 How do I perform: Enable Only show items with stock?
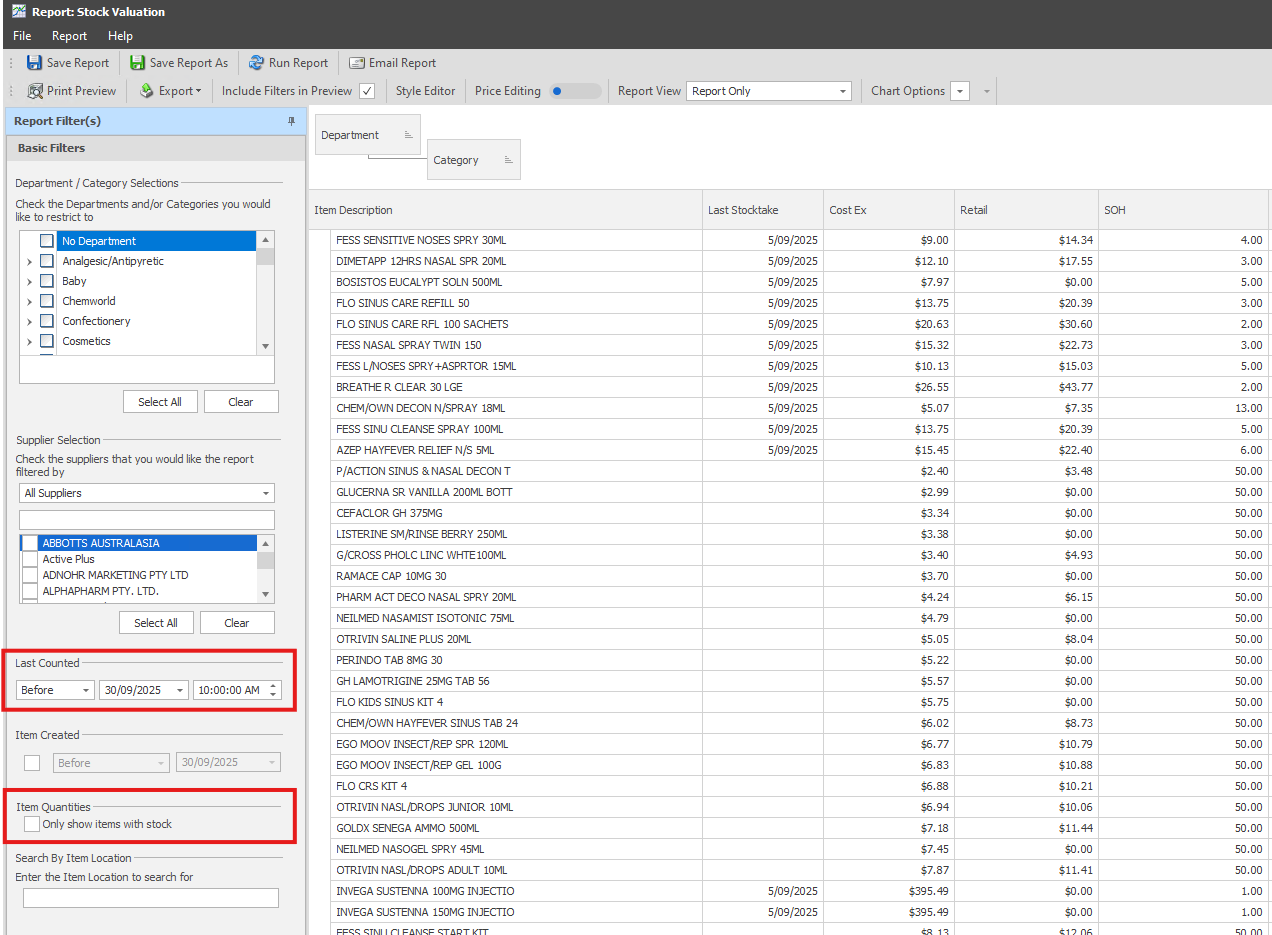[x=33, y=824]
